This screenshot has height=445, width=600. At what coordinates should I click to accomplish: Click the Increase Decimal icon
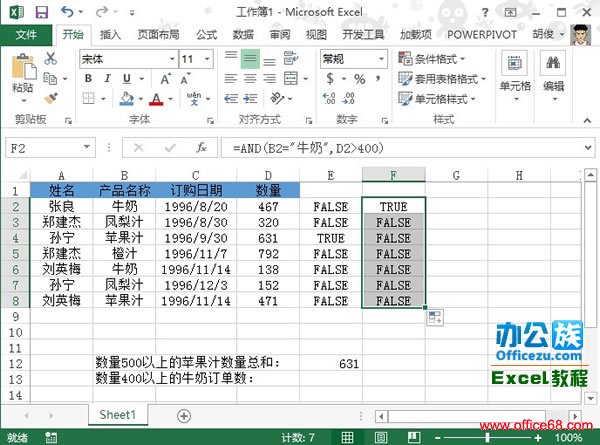[x=329, y=98]
